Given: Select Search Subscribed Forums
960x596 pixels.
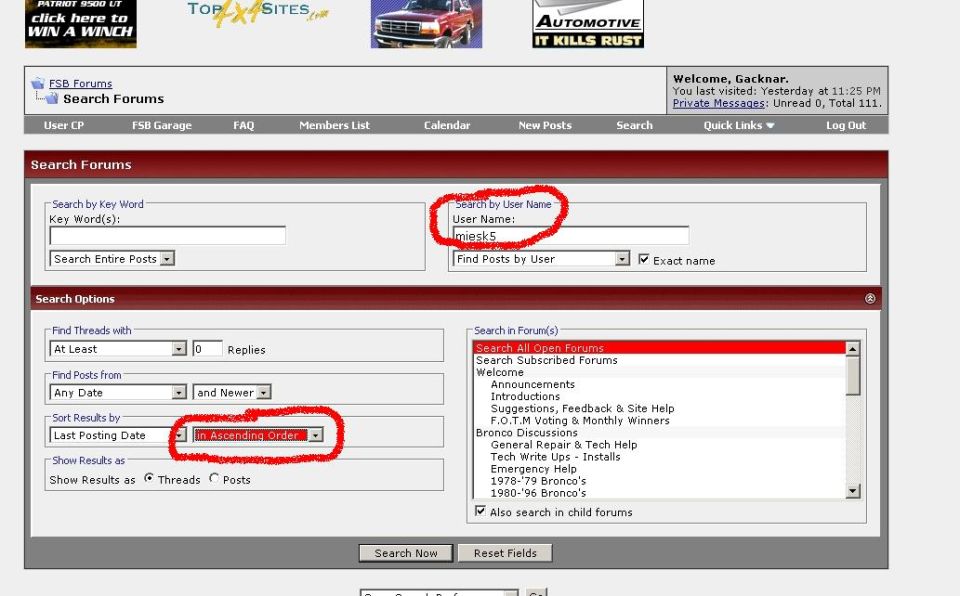Looking at the screenshot, I should (x=659, y=360).
